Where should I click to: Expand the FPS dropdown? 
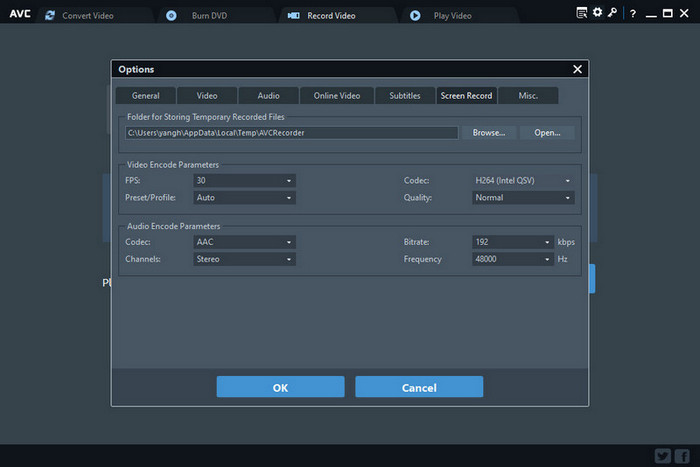(x=244, y=180)
